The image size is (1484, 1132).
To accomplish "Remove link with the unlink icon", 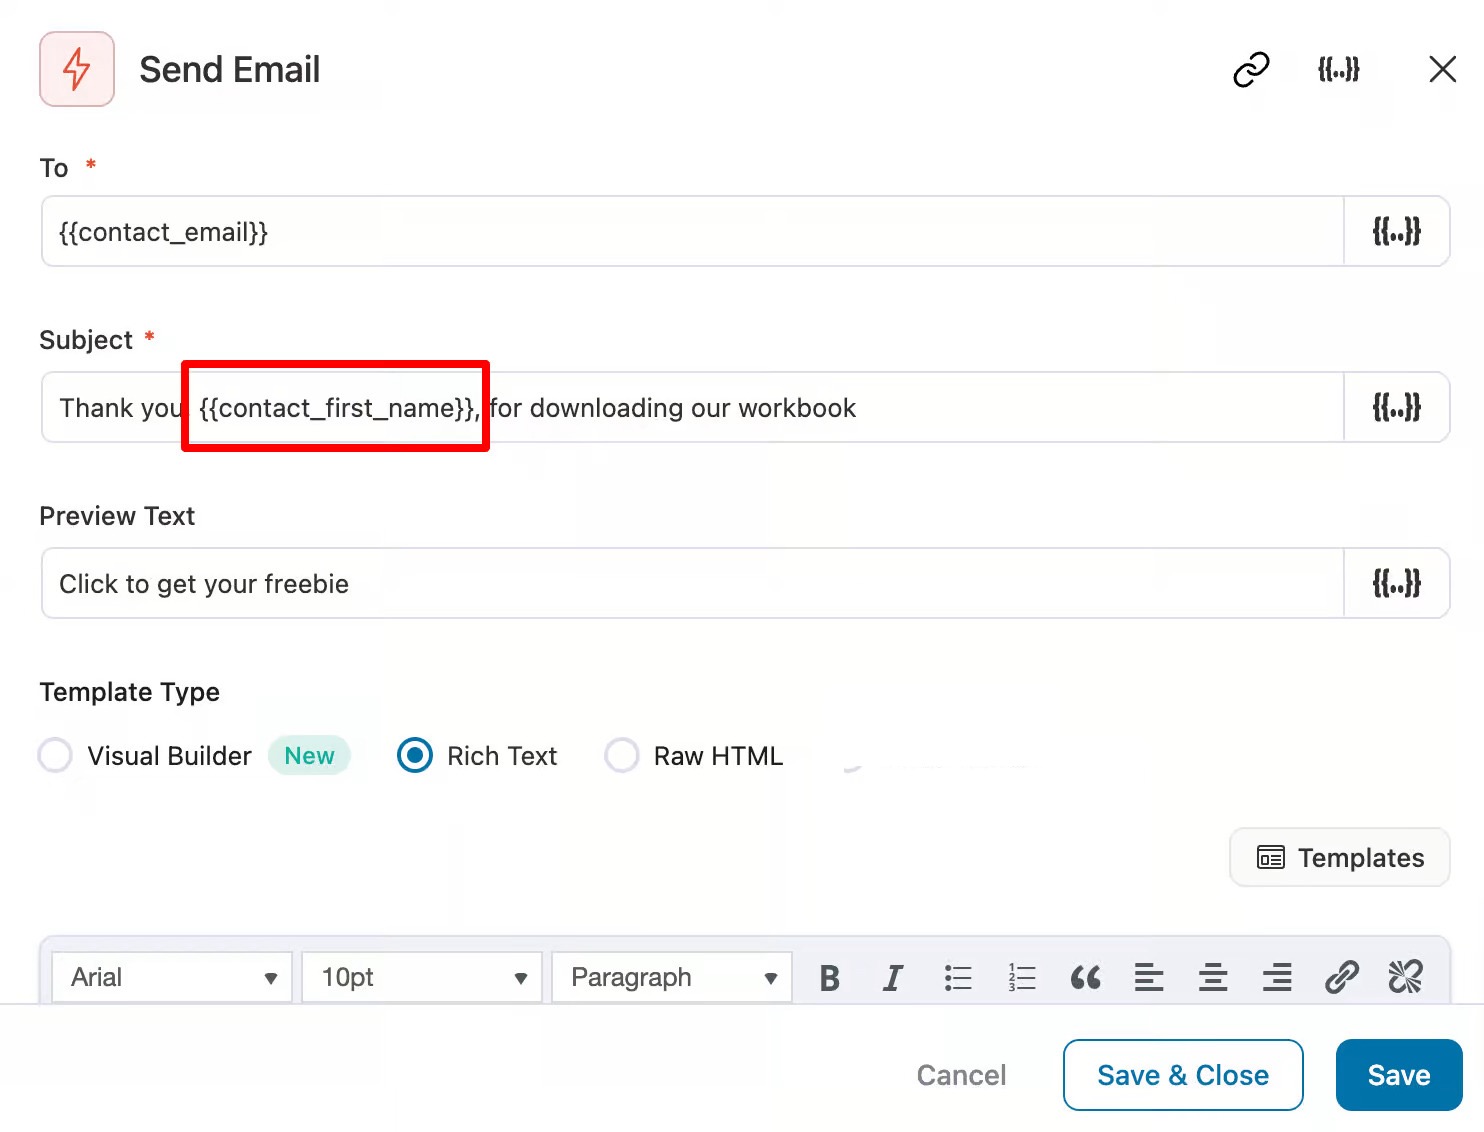I will (x=1405, y=978).
